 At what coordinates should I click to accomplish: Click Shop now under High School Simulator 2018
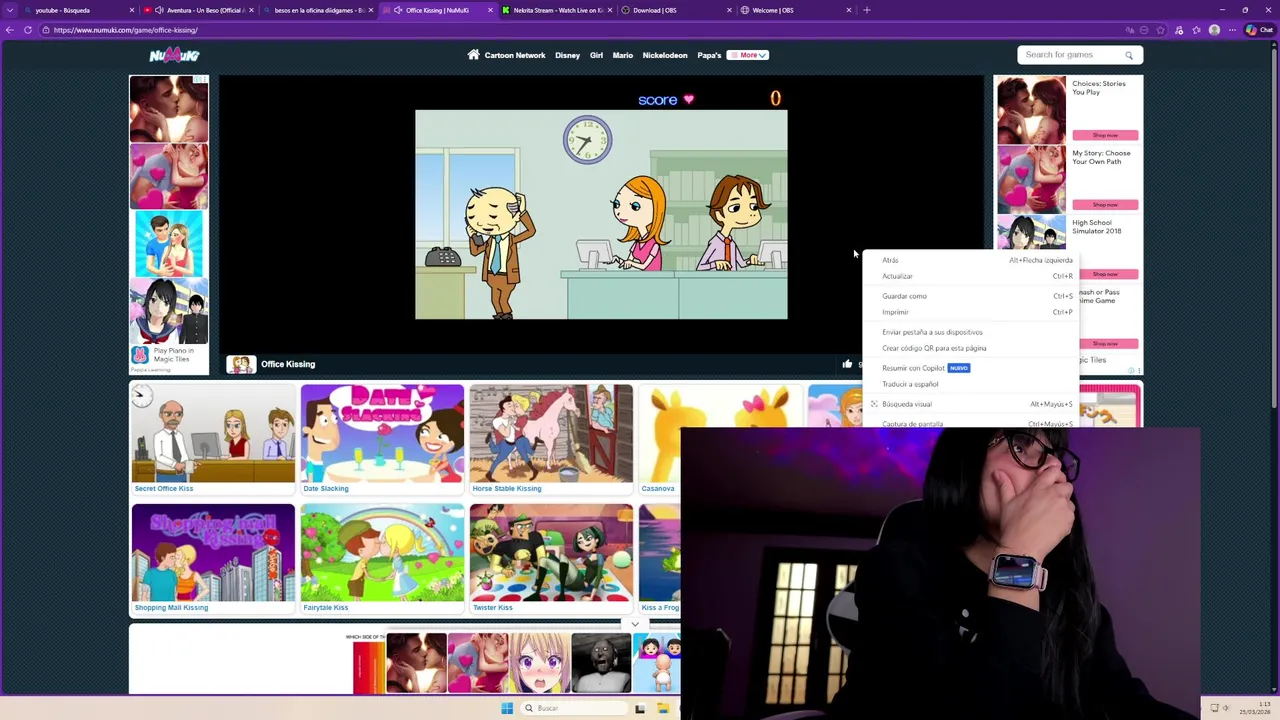pos(1105,273)
